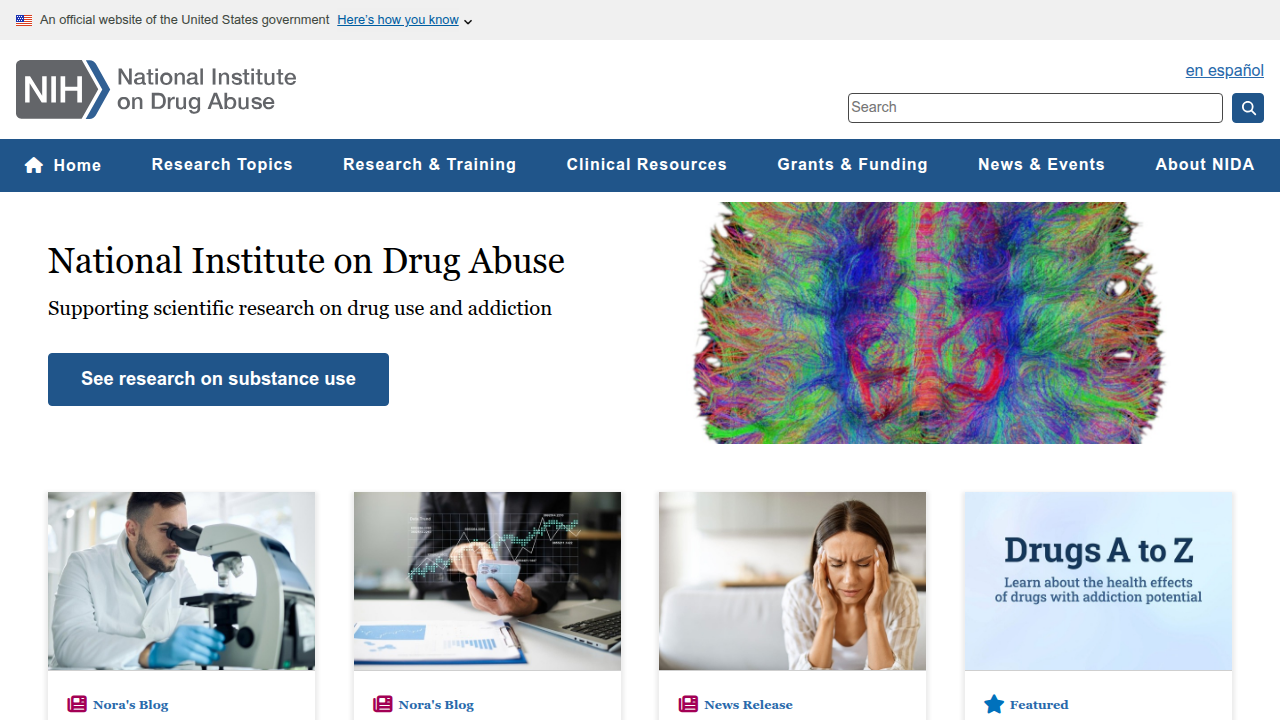Click the NIH logo

click(63, 89)
